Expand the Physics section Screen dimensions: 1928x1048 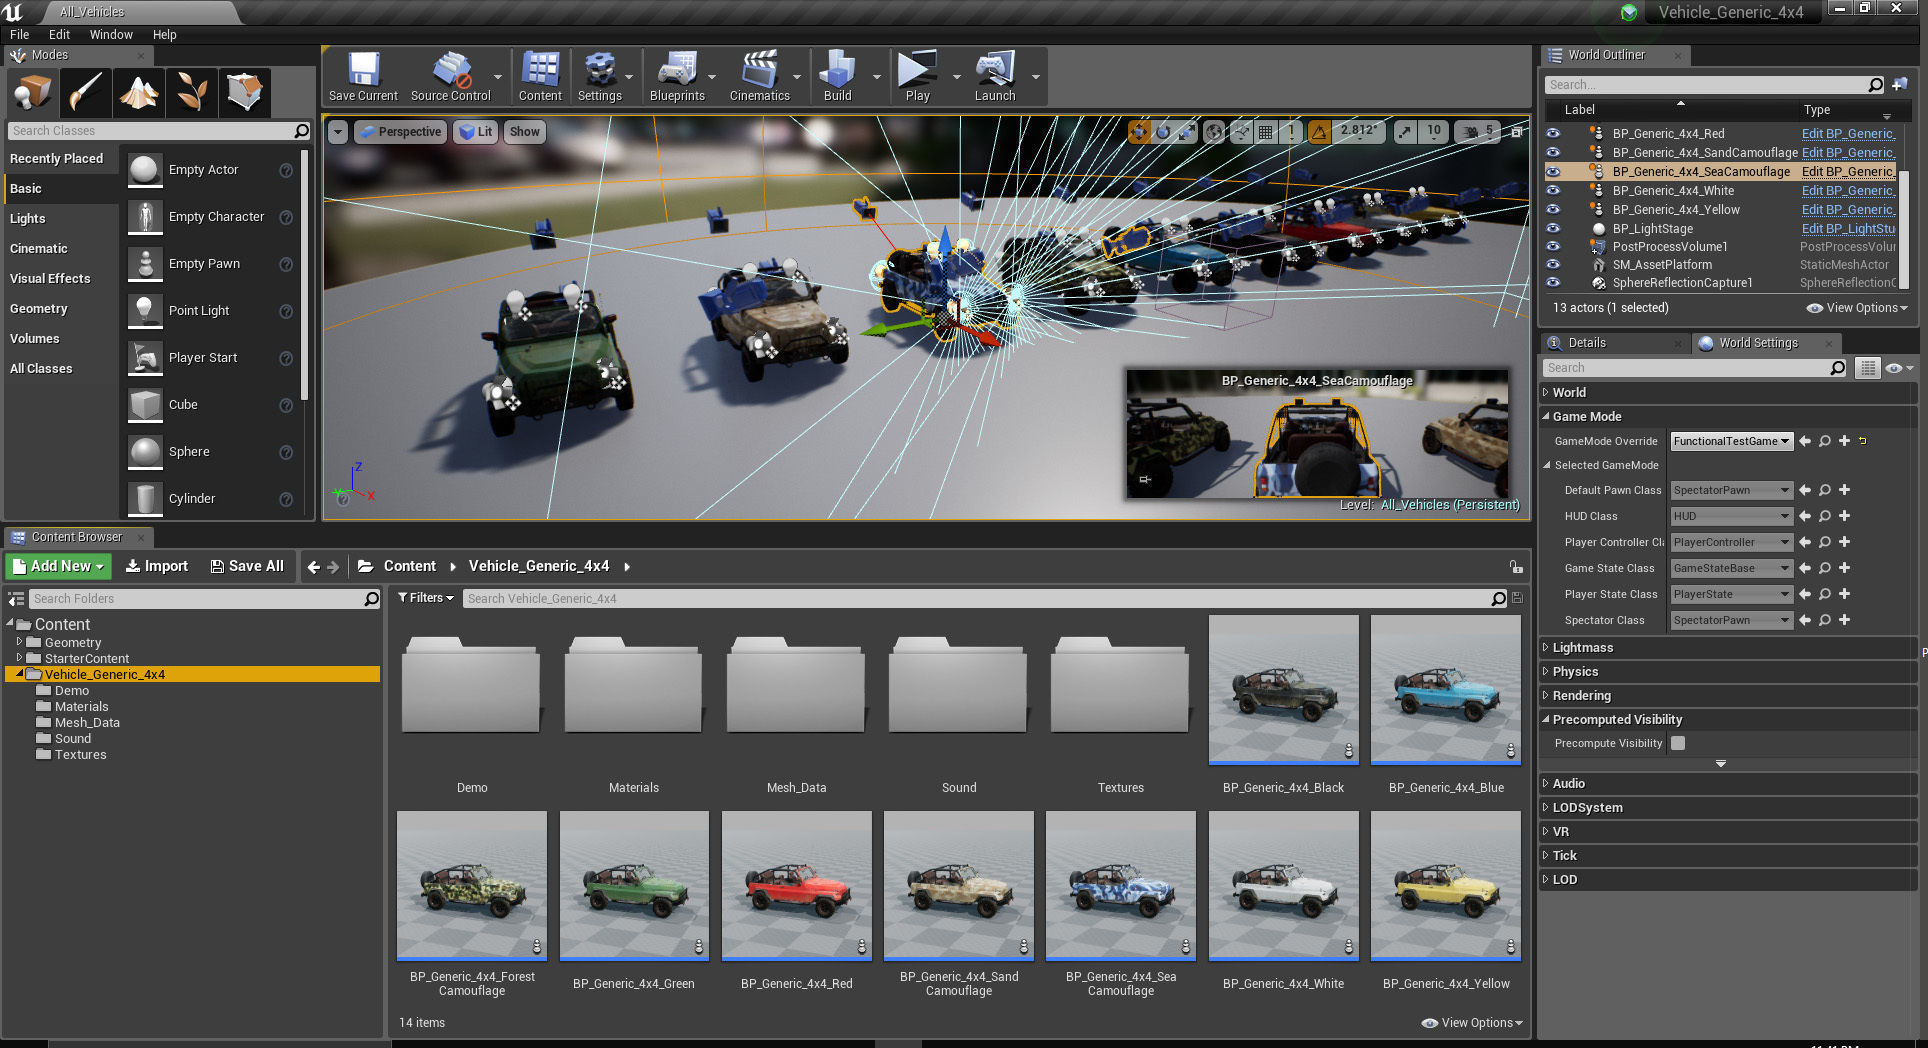[x=1546, y=672]
